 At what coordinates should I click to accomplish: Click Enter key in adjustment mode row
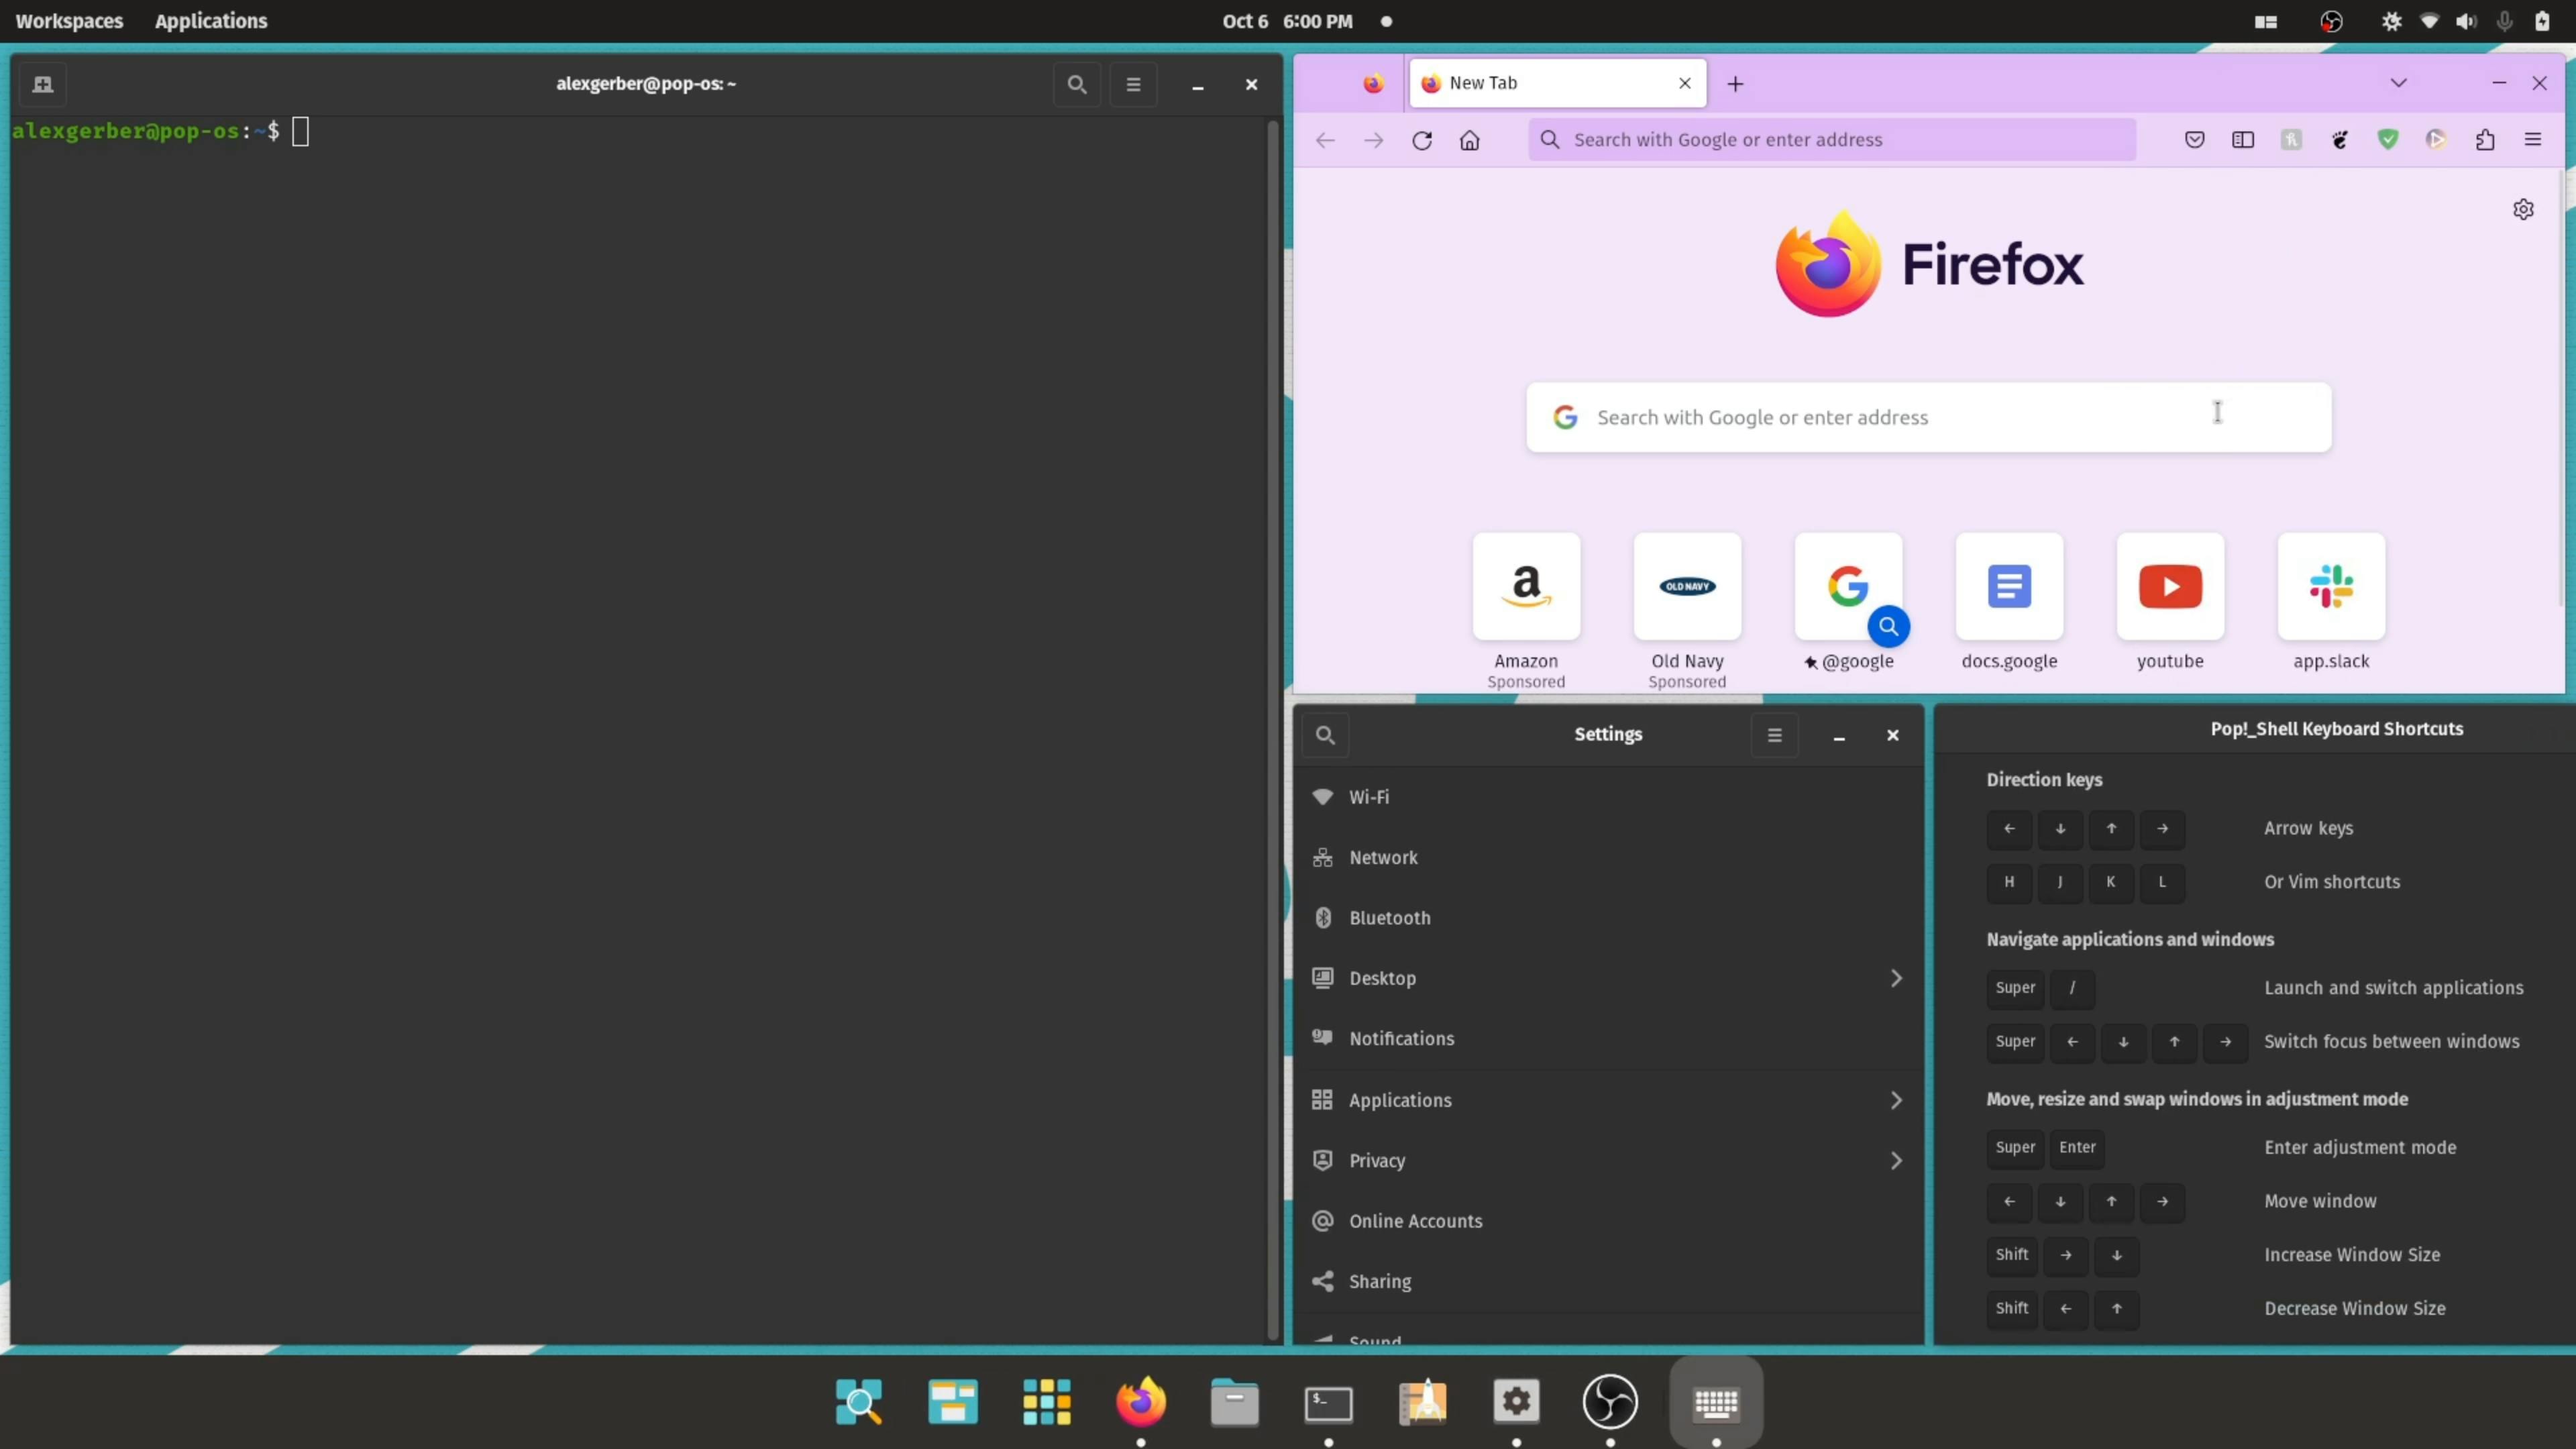[x=2077, y=1147]
